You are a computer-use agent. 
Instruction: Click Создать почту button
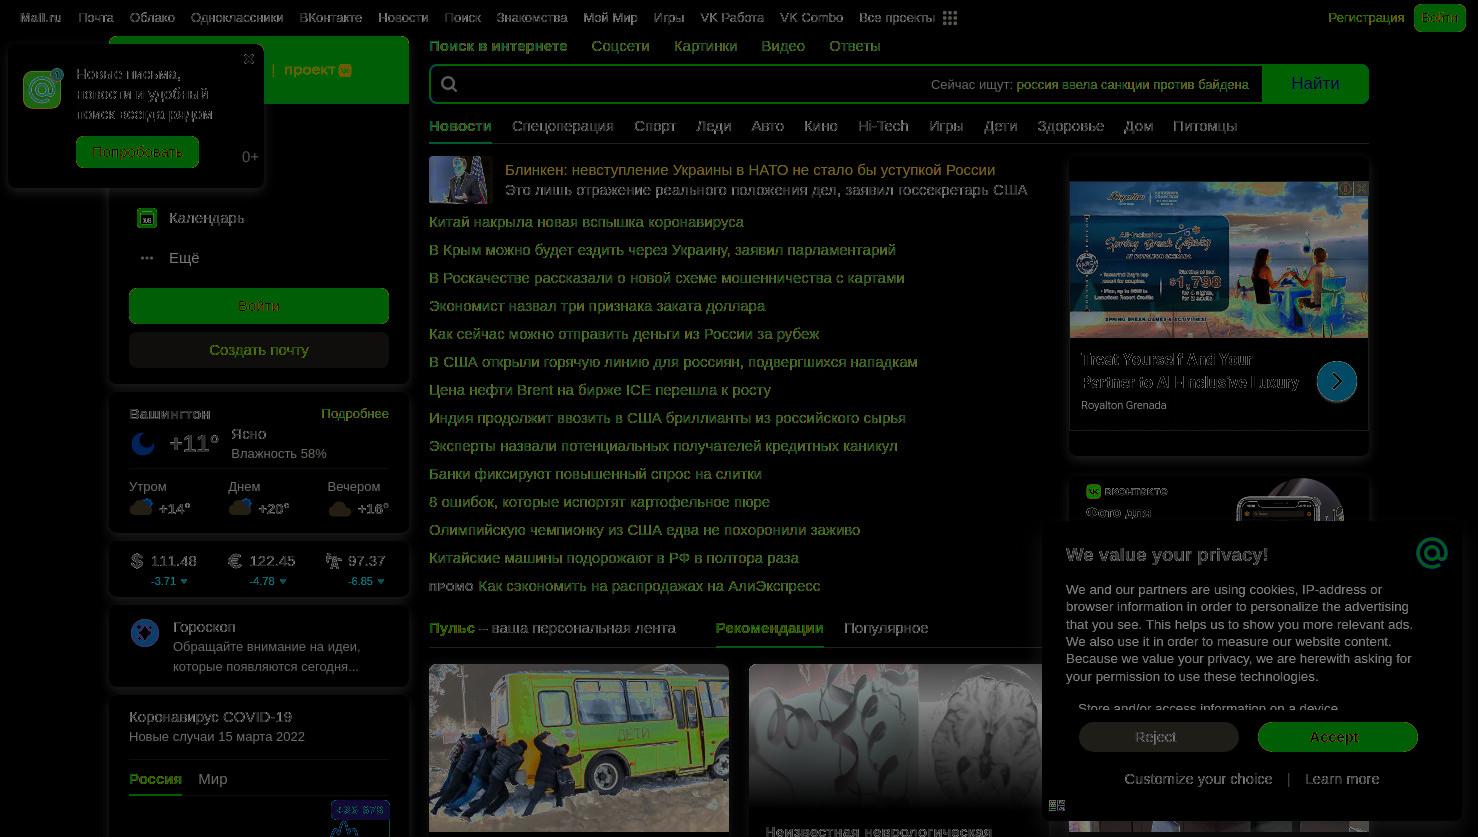click(x=259, y=350)
